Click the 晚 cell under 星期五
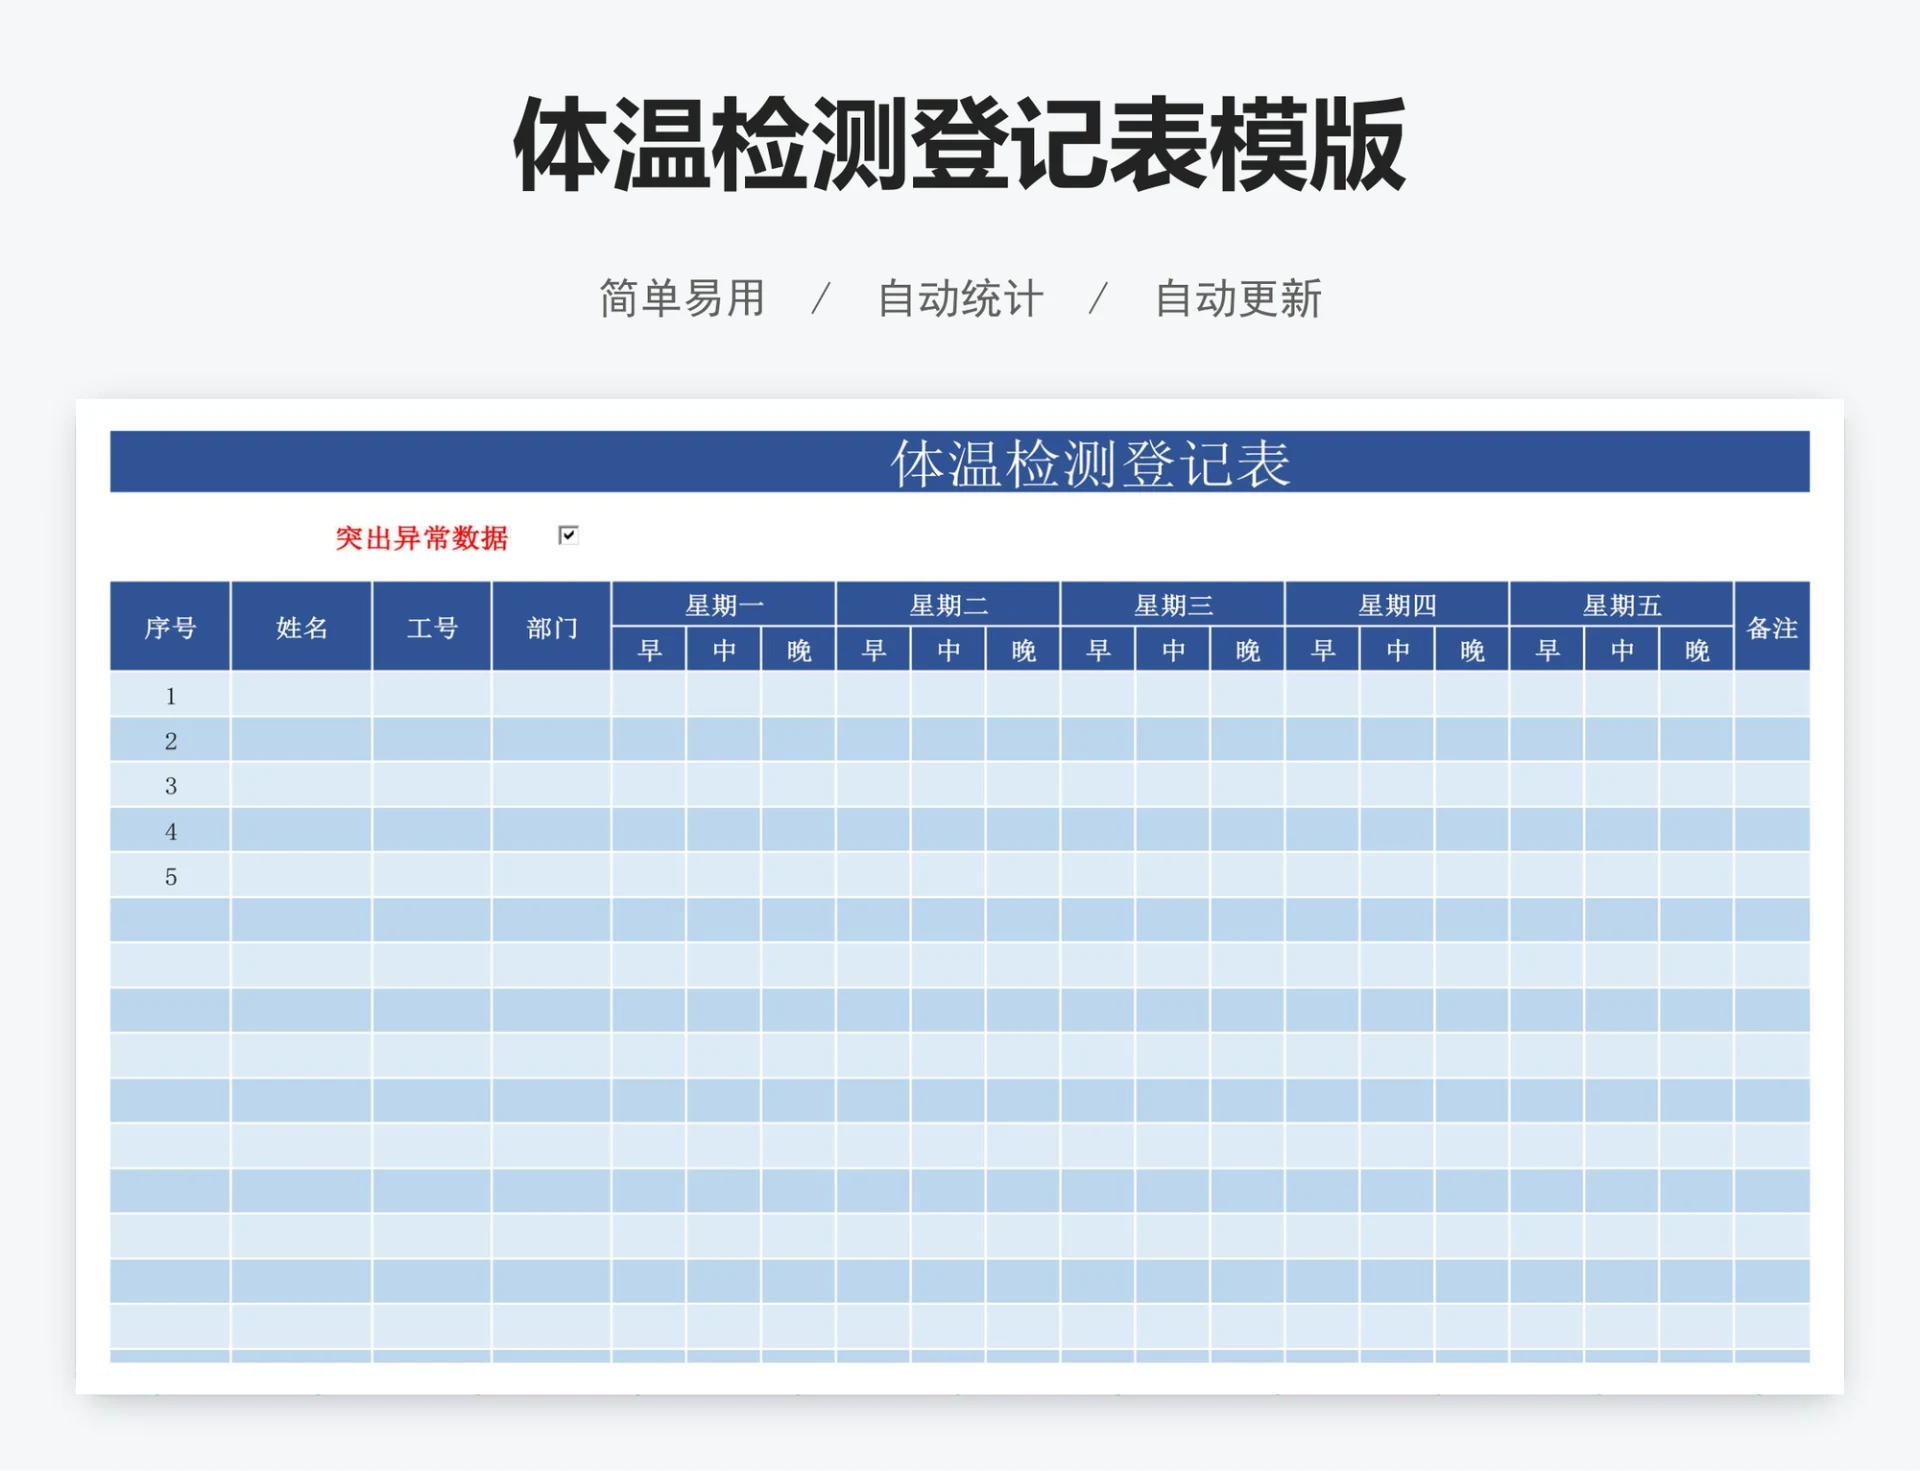 pyautogui.click(x=1694, y=650)
